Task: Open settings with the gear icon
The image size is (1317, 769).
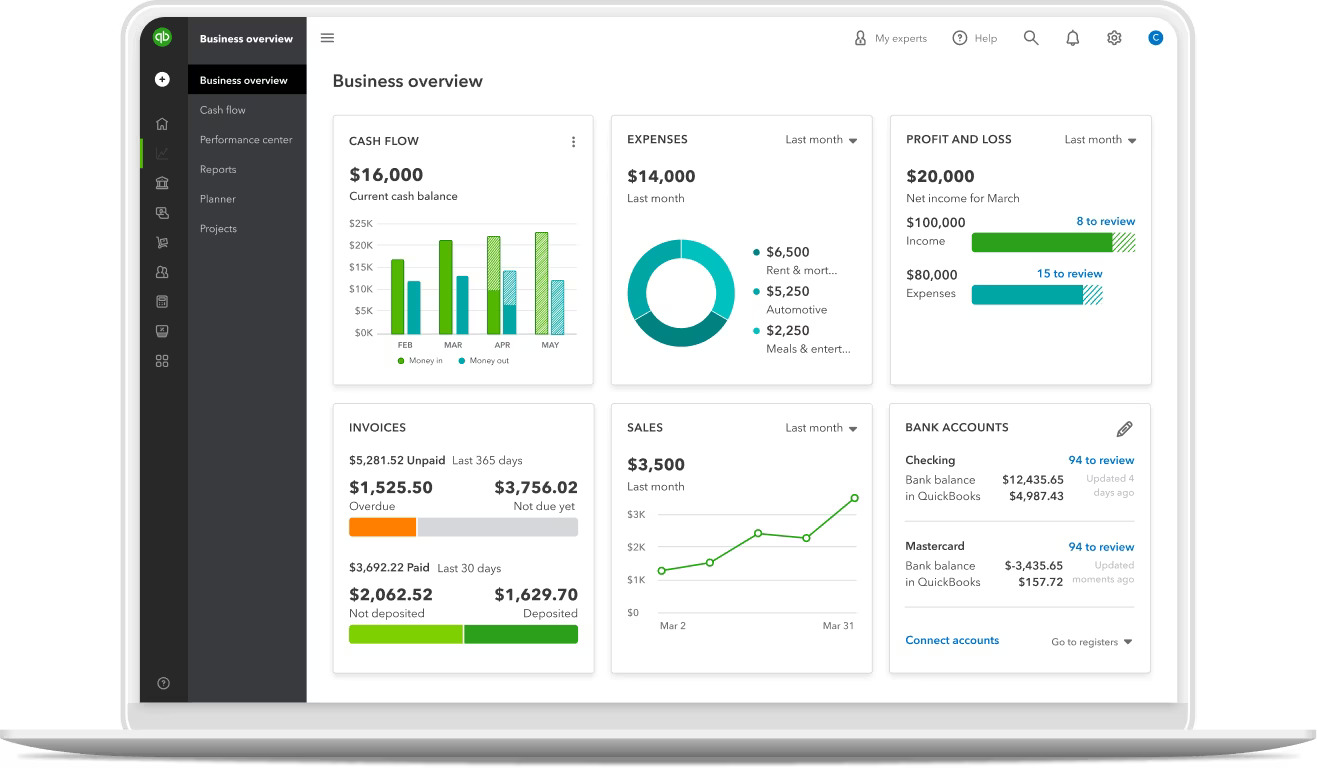Action: 1114,38
